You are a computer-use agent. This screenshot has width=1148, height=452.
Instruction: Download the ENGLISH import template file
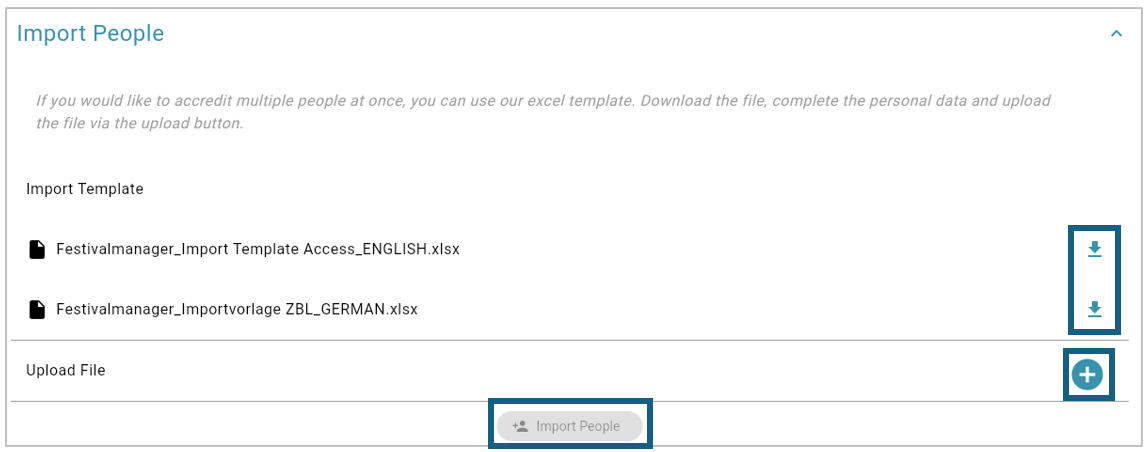(1094, 250)
